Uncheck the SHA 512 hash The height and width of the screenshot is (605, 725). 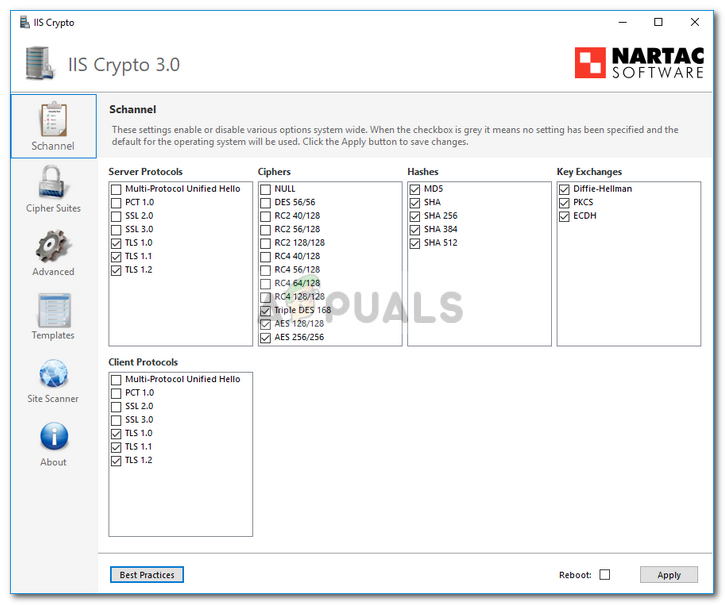415,243
